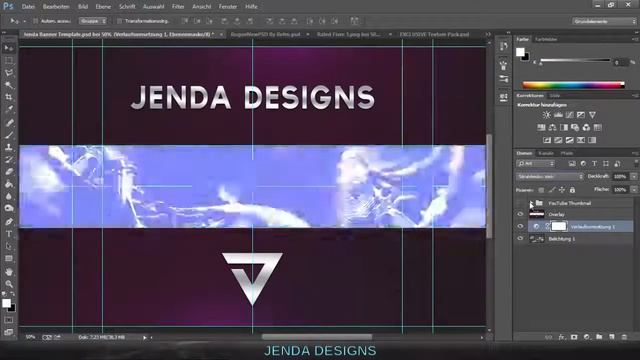The image size is (640, 360).
Task: Select the Move tool in toolbox
Action: 9,48
